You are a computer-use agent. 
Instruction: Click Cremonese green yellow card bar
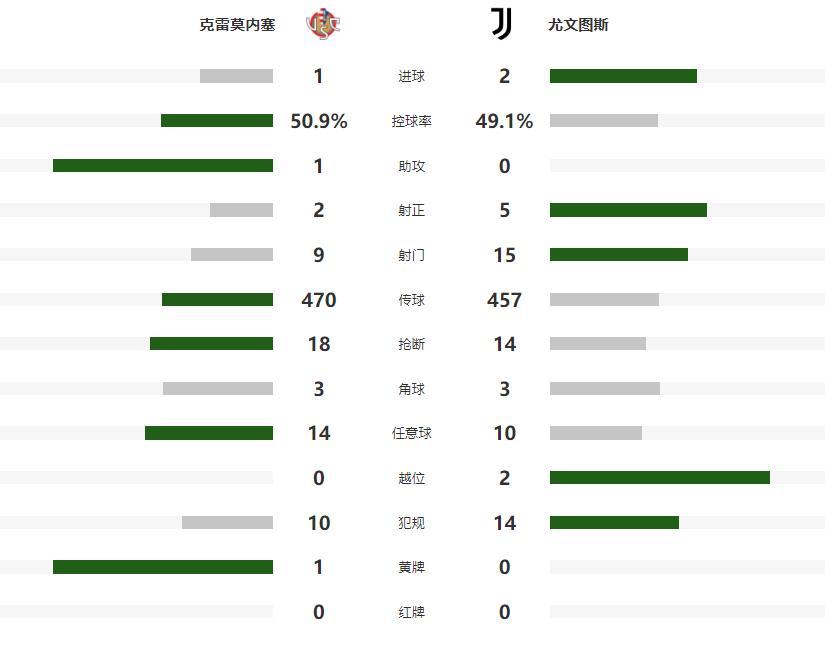163,567
